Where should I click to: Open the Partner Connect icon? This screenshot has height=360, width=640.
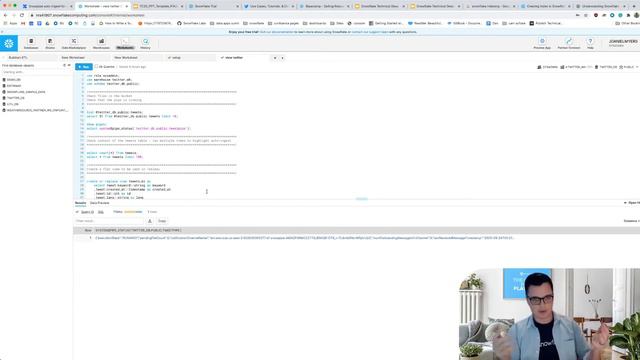coord(569,43)
